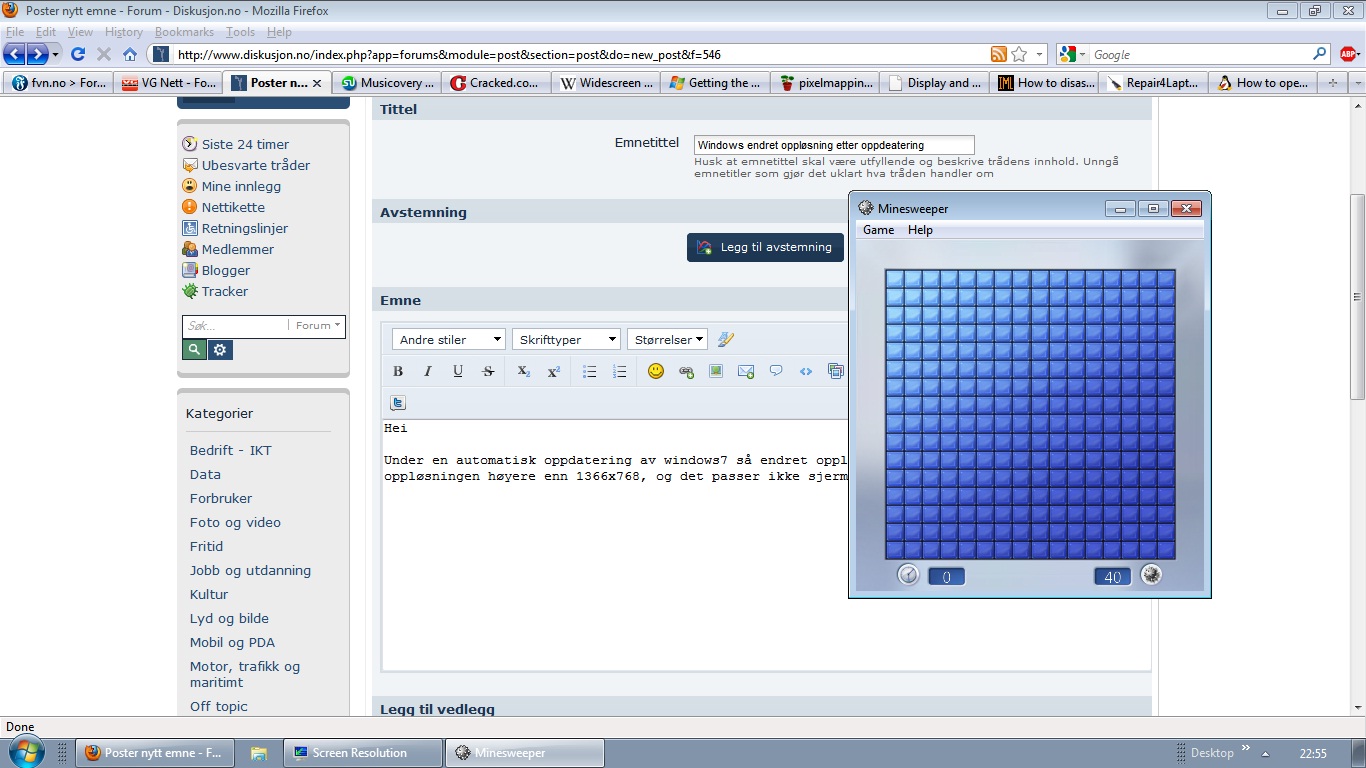Click the sidebar search text field
This screenshot has height=768, width=1366.
[236, 325]
